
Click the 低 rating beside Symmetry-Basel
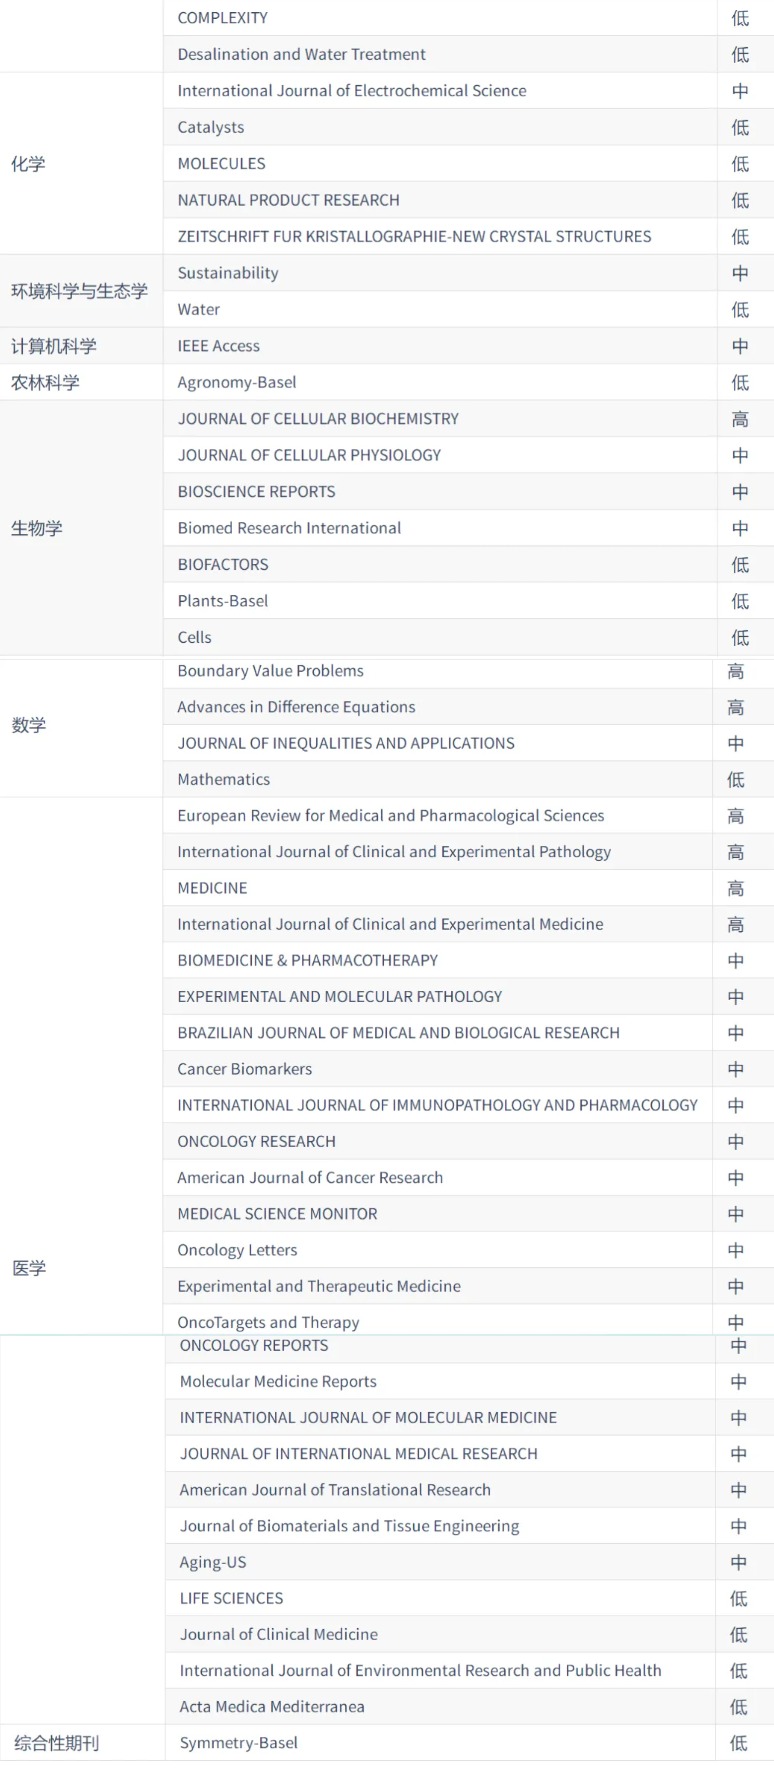739,1743
